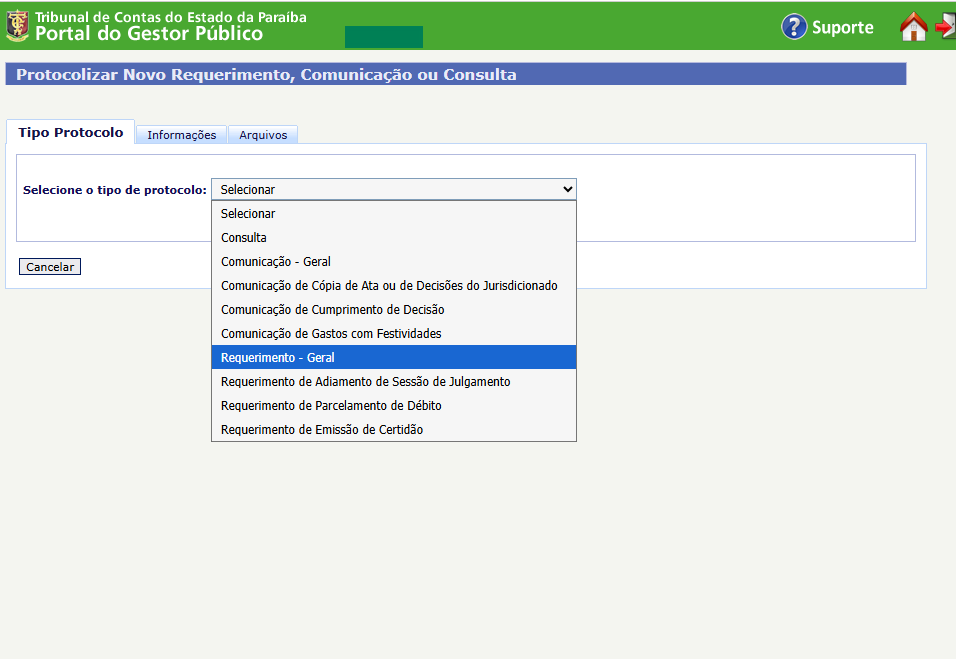This screenshot has height=659, width=956.
Task: Go to home via the house icon
Action: (913, 27)
